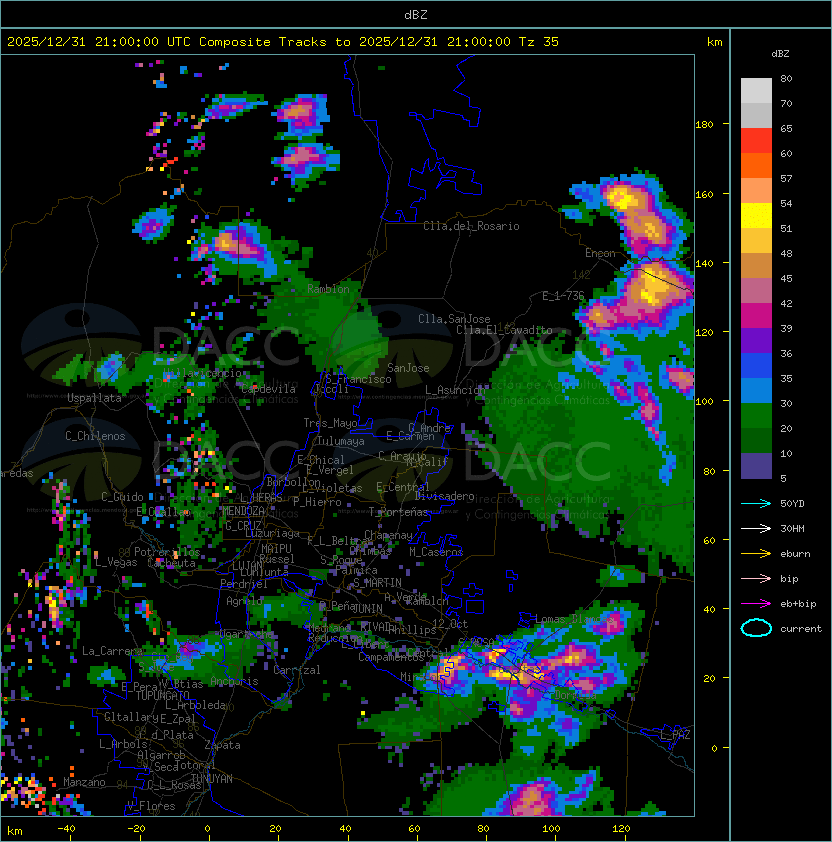Click the 80 dBZ value in legend

click(786, 78)
